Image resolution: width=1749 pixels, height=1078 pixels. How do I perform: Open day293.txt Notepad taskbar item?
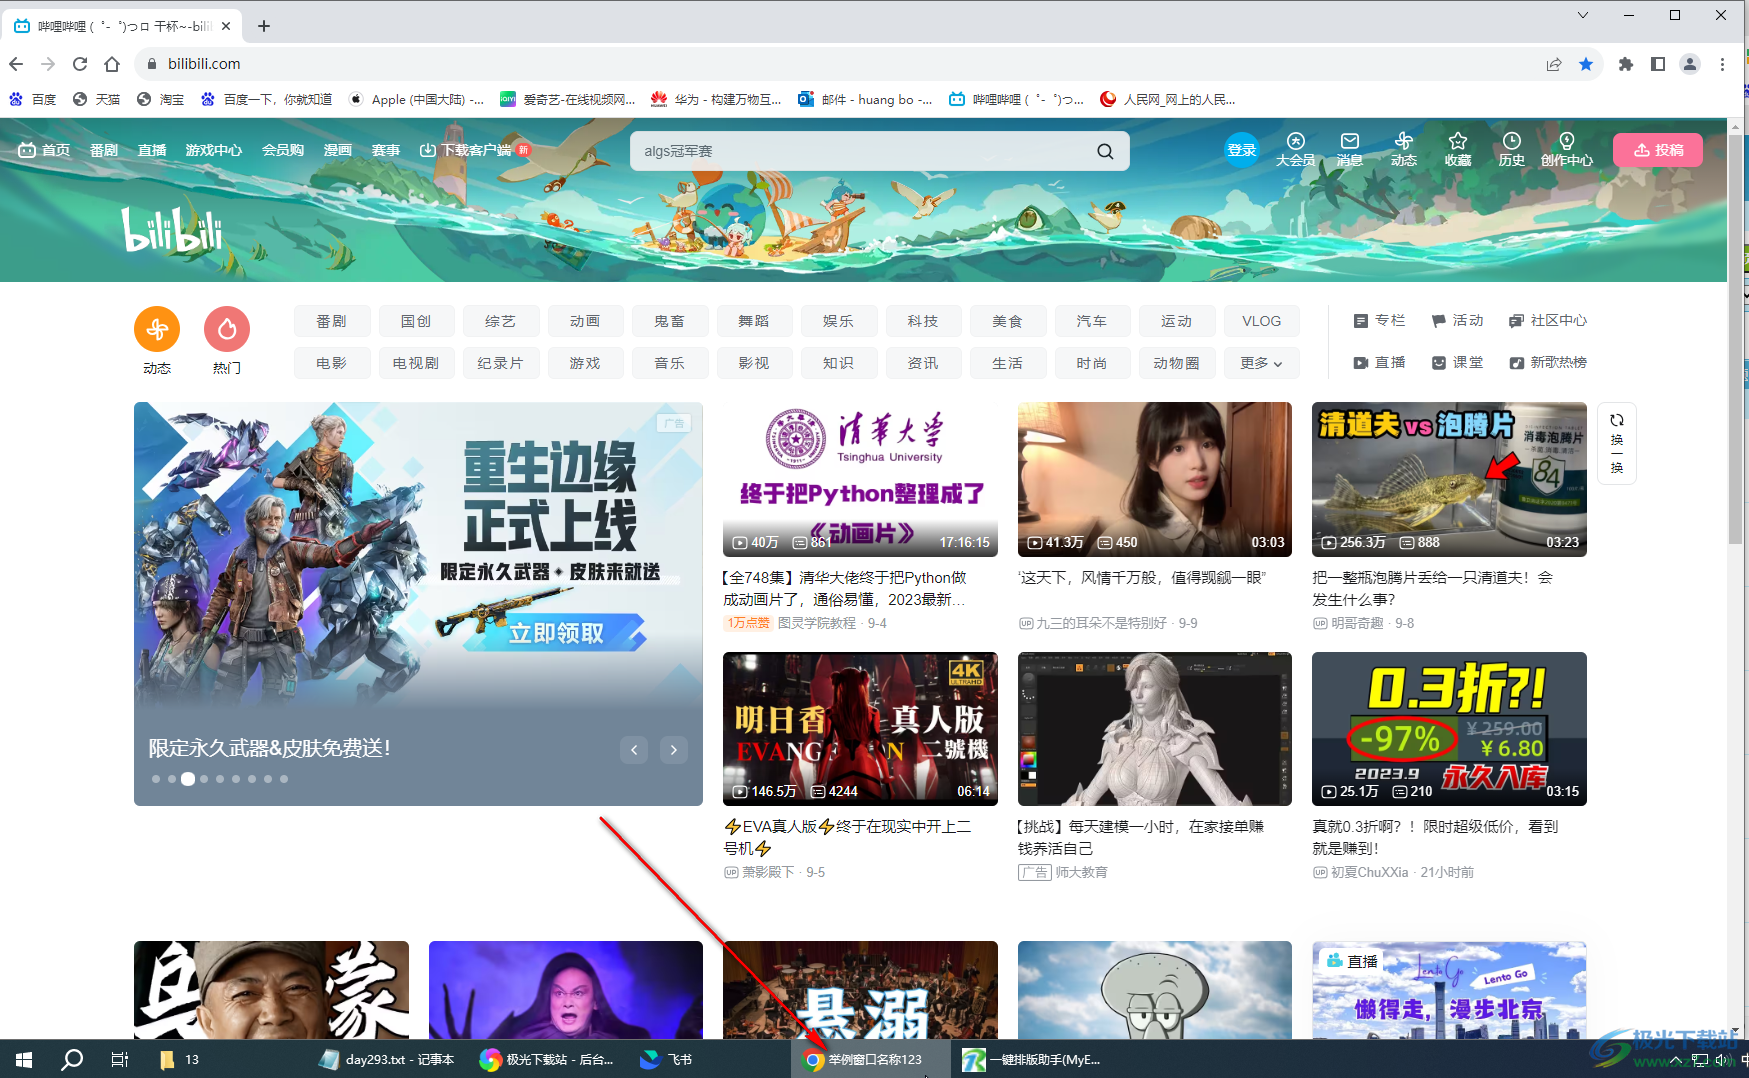coord(388,1059)
